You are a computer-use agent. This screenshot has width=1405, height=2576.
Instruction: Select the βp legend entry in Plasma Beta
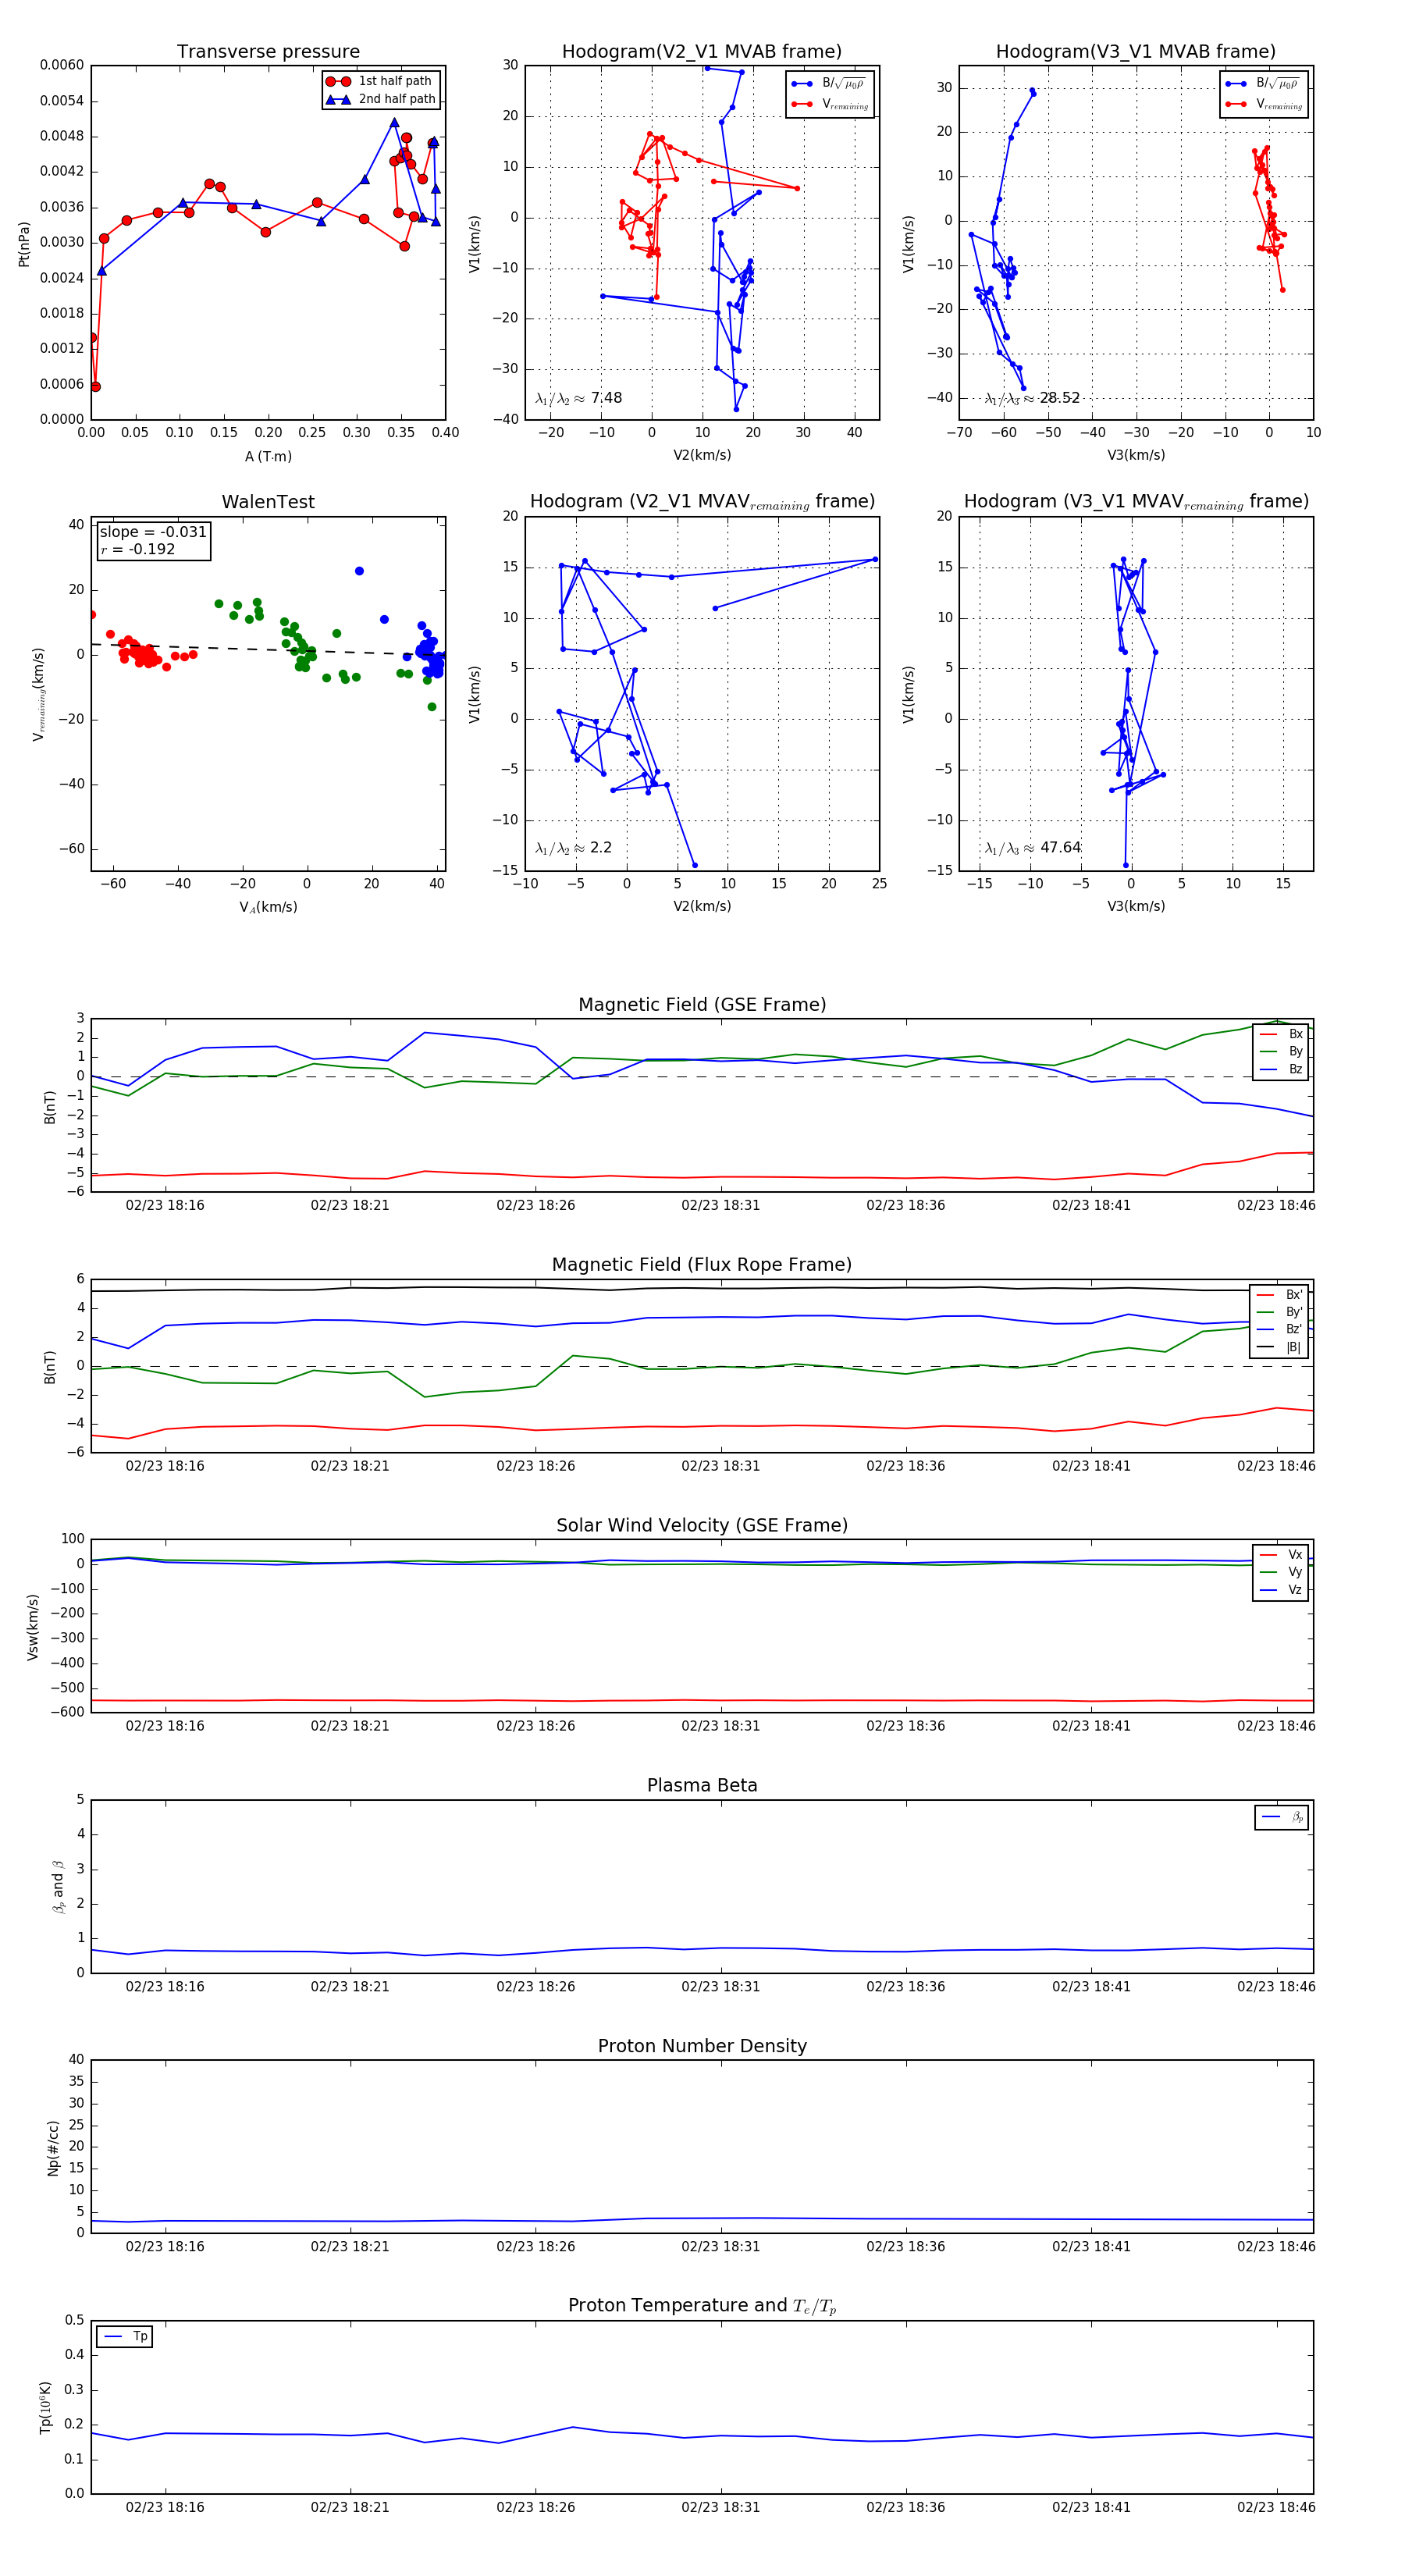coord(1283,1817)
